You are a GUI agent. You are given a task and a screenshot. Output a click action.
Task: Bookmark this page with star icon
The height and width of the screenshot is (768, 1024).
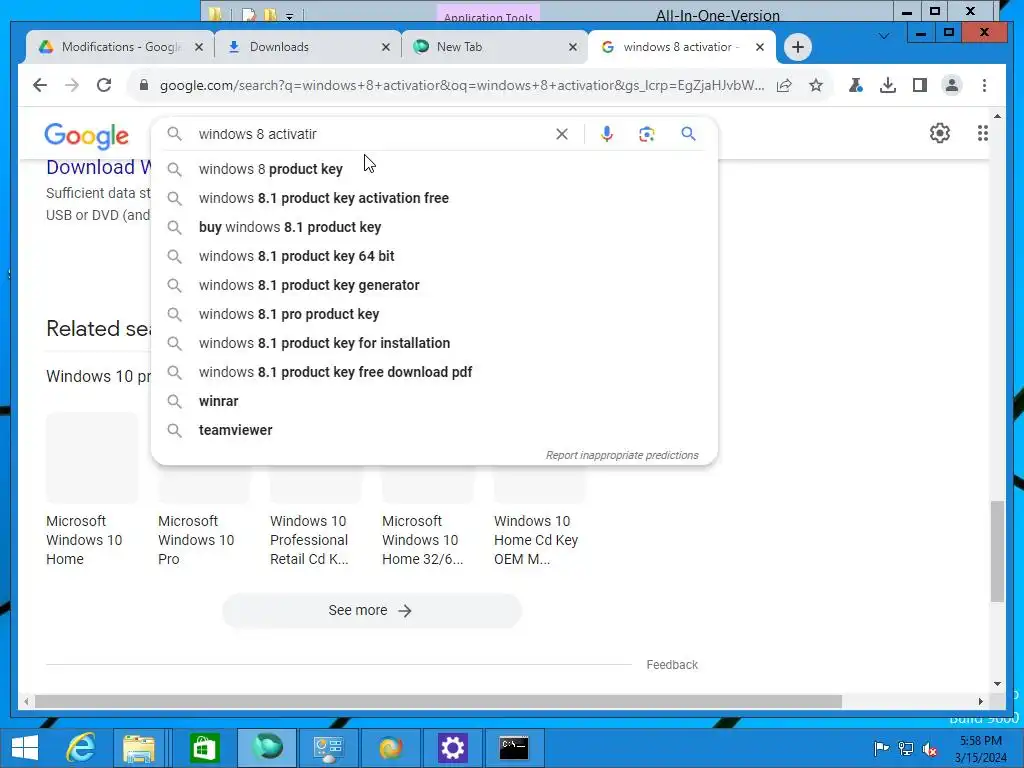pos(816,85)
